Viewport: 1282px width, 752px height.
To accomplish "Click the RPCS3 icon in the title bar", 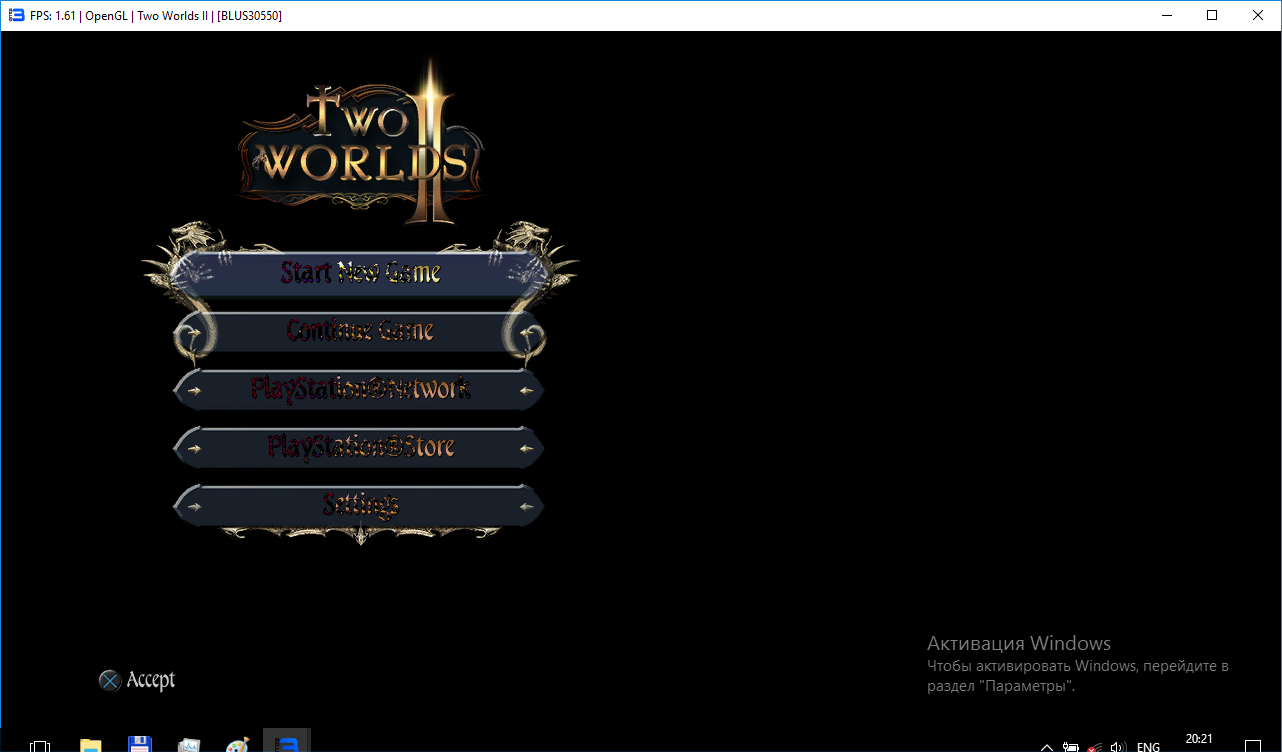I will [16, 15].
